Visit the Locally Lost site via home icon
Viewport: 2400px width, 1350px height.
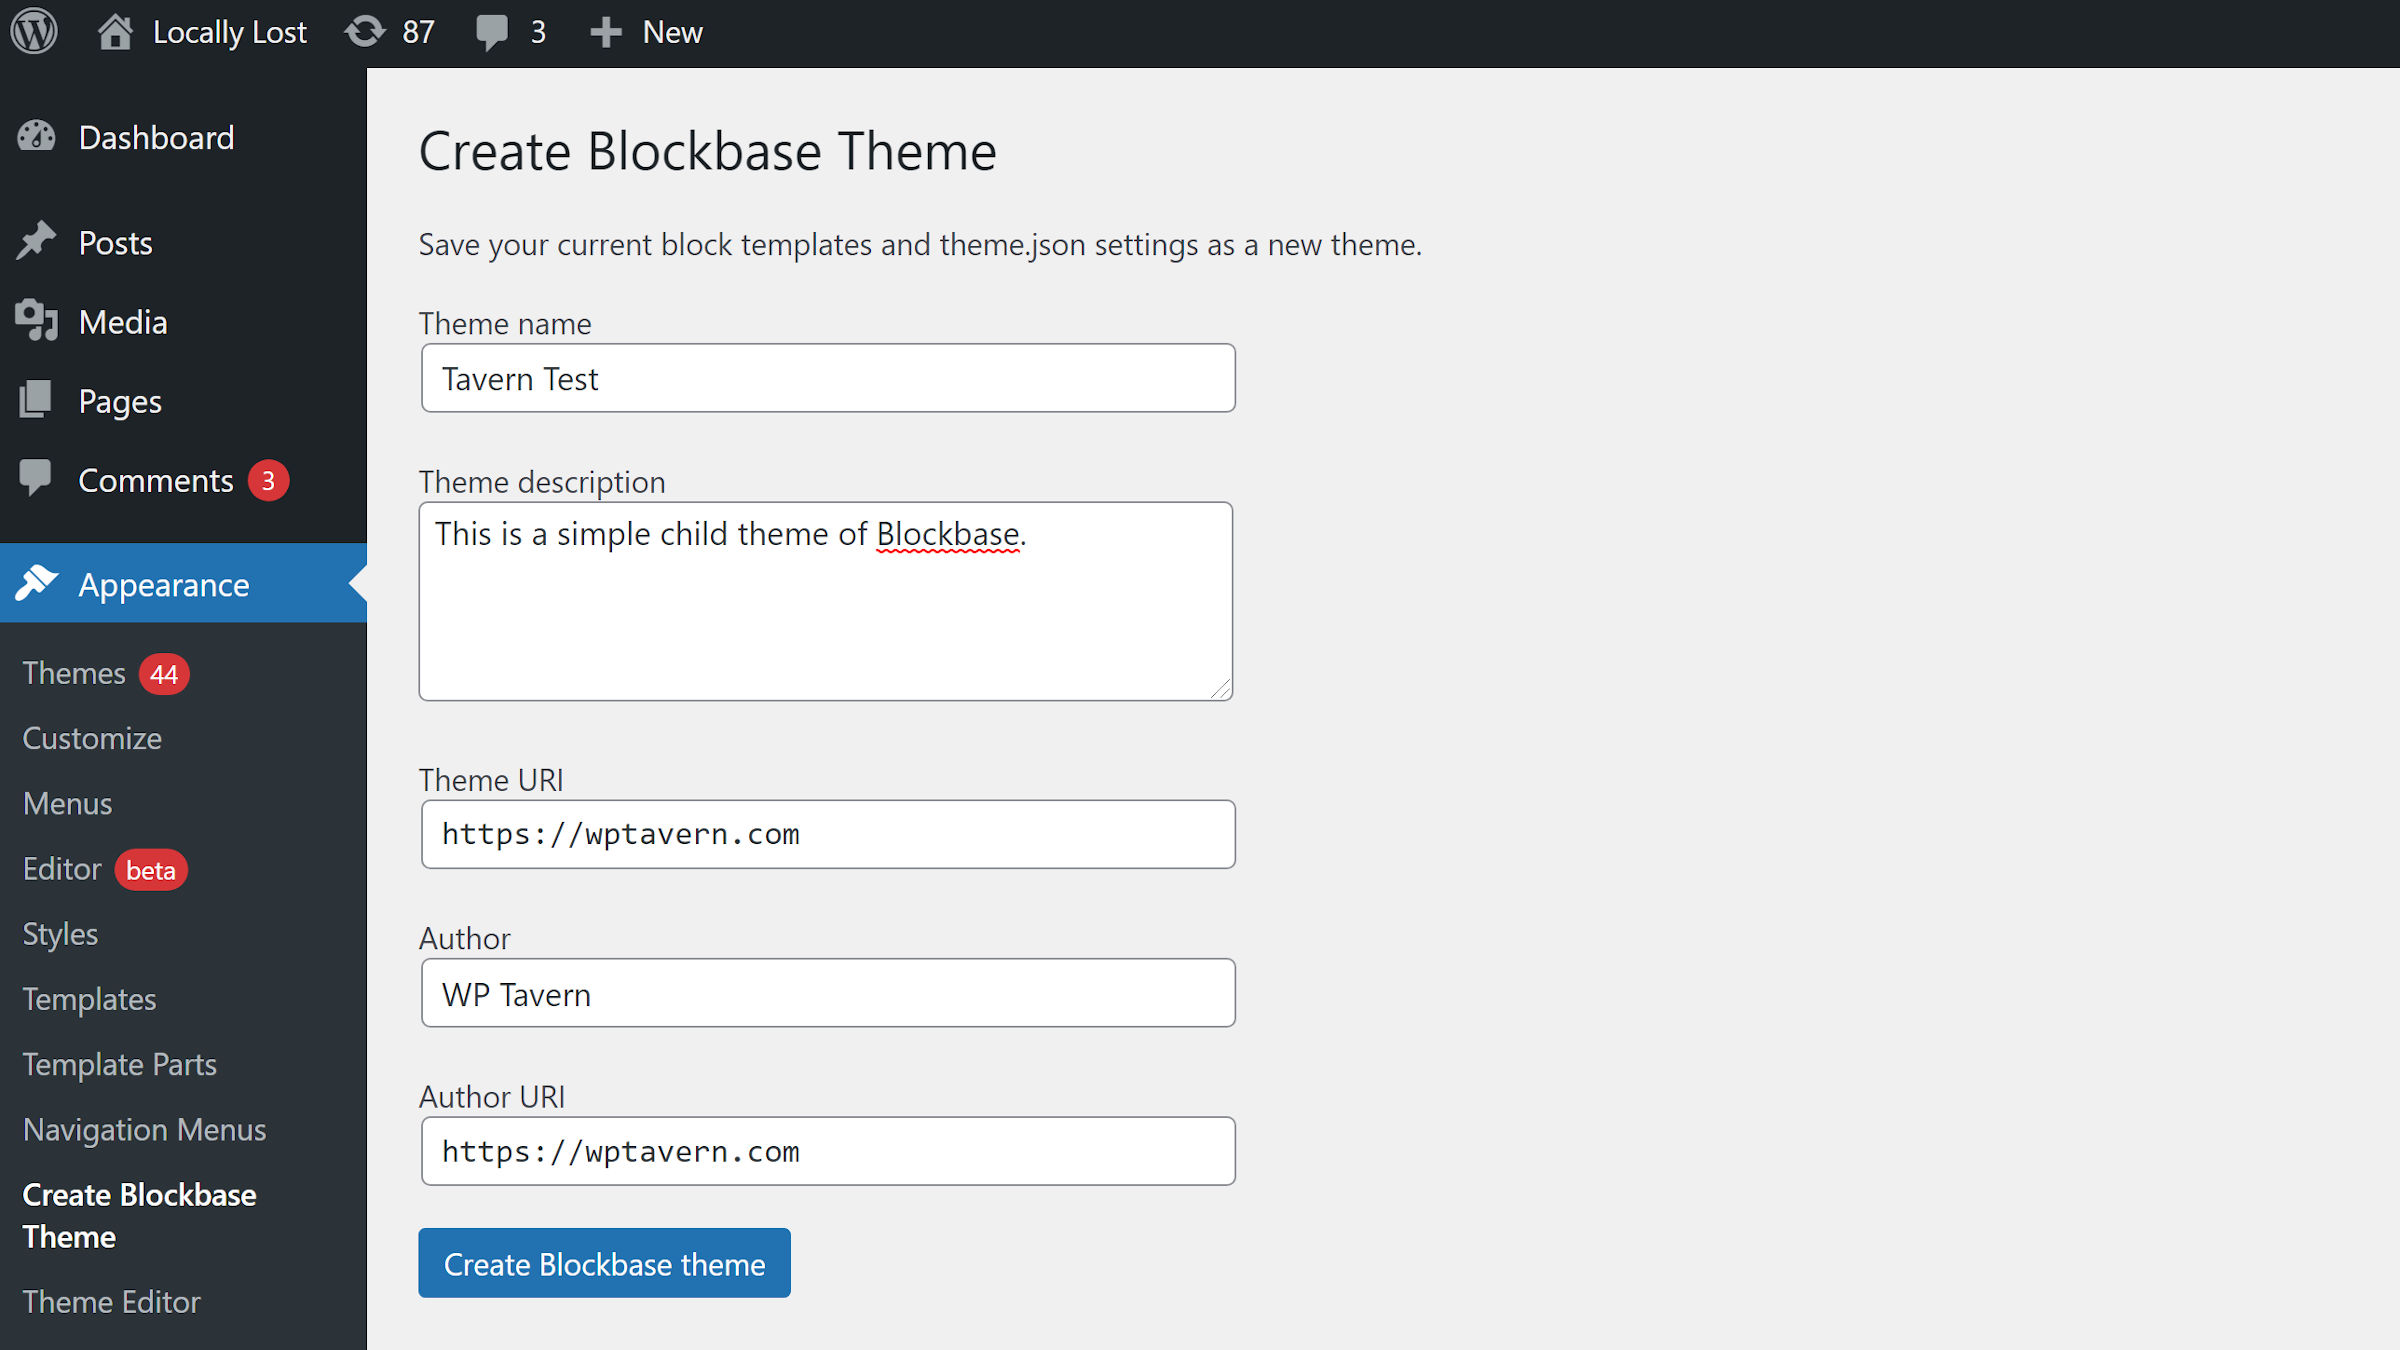(x=116, y=31)
